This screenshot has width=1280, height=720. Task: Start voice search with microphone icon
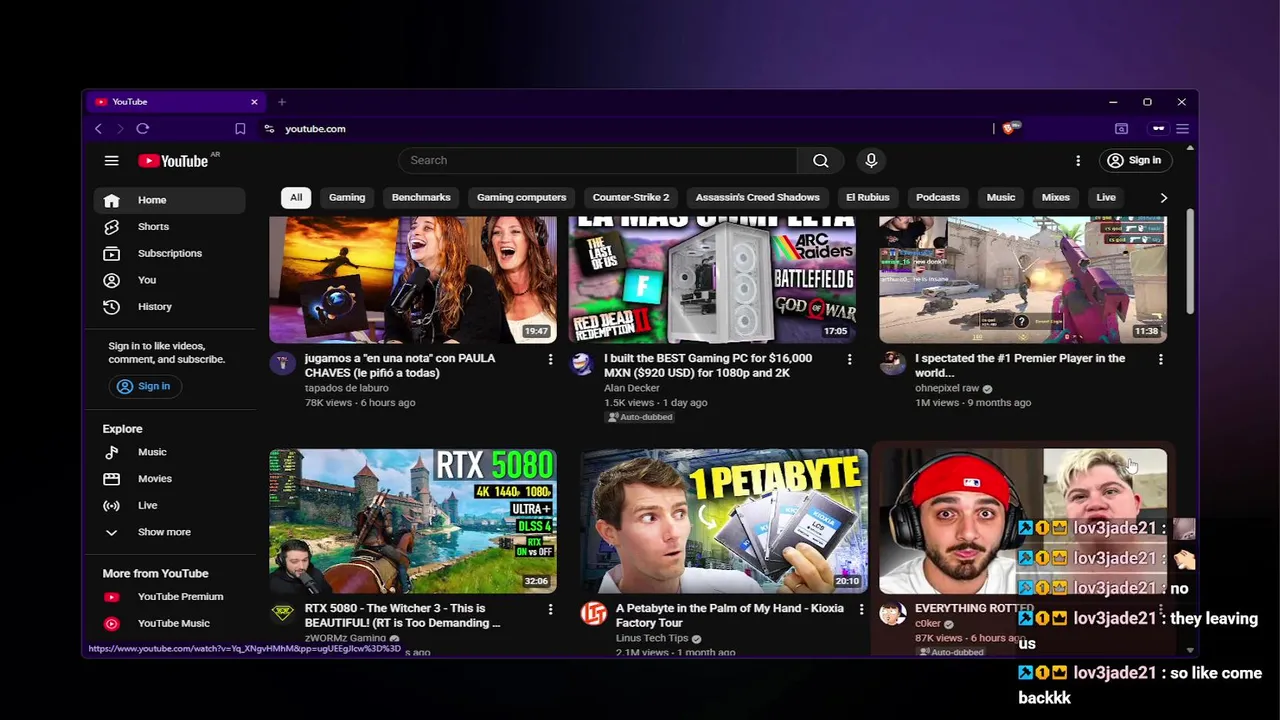(871, 160)
